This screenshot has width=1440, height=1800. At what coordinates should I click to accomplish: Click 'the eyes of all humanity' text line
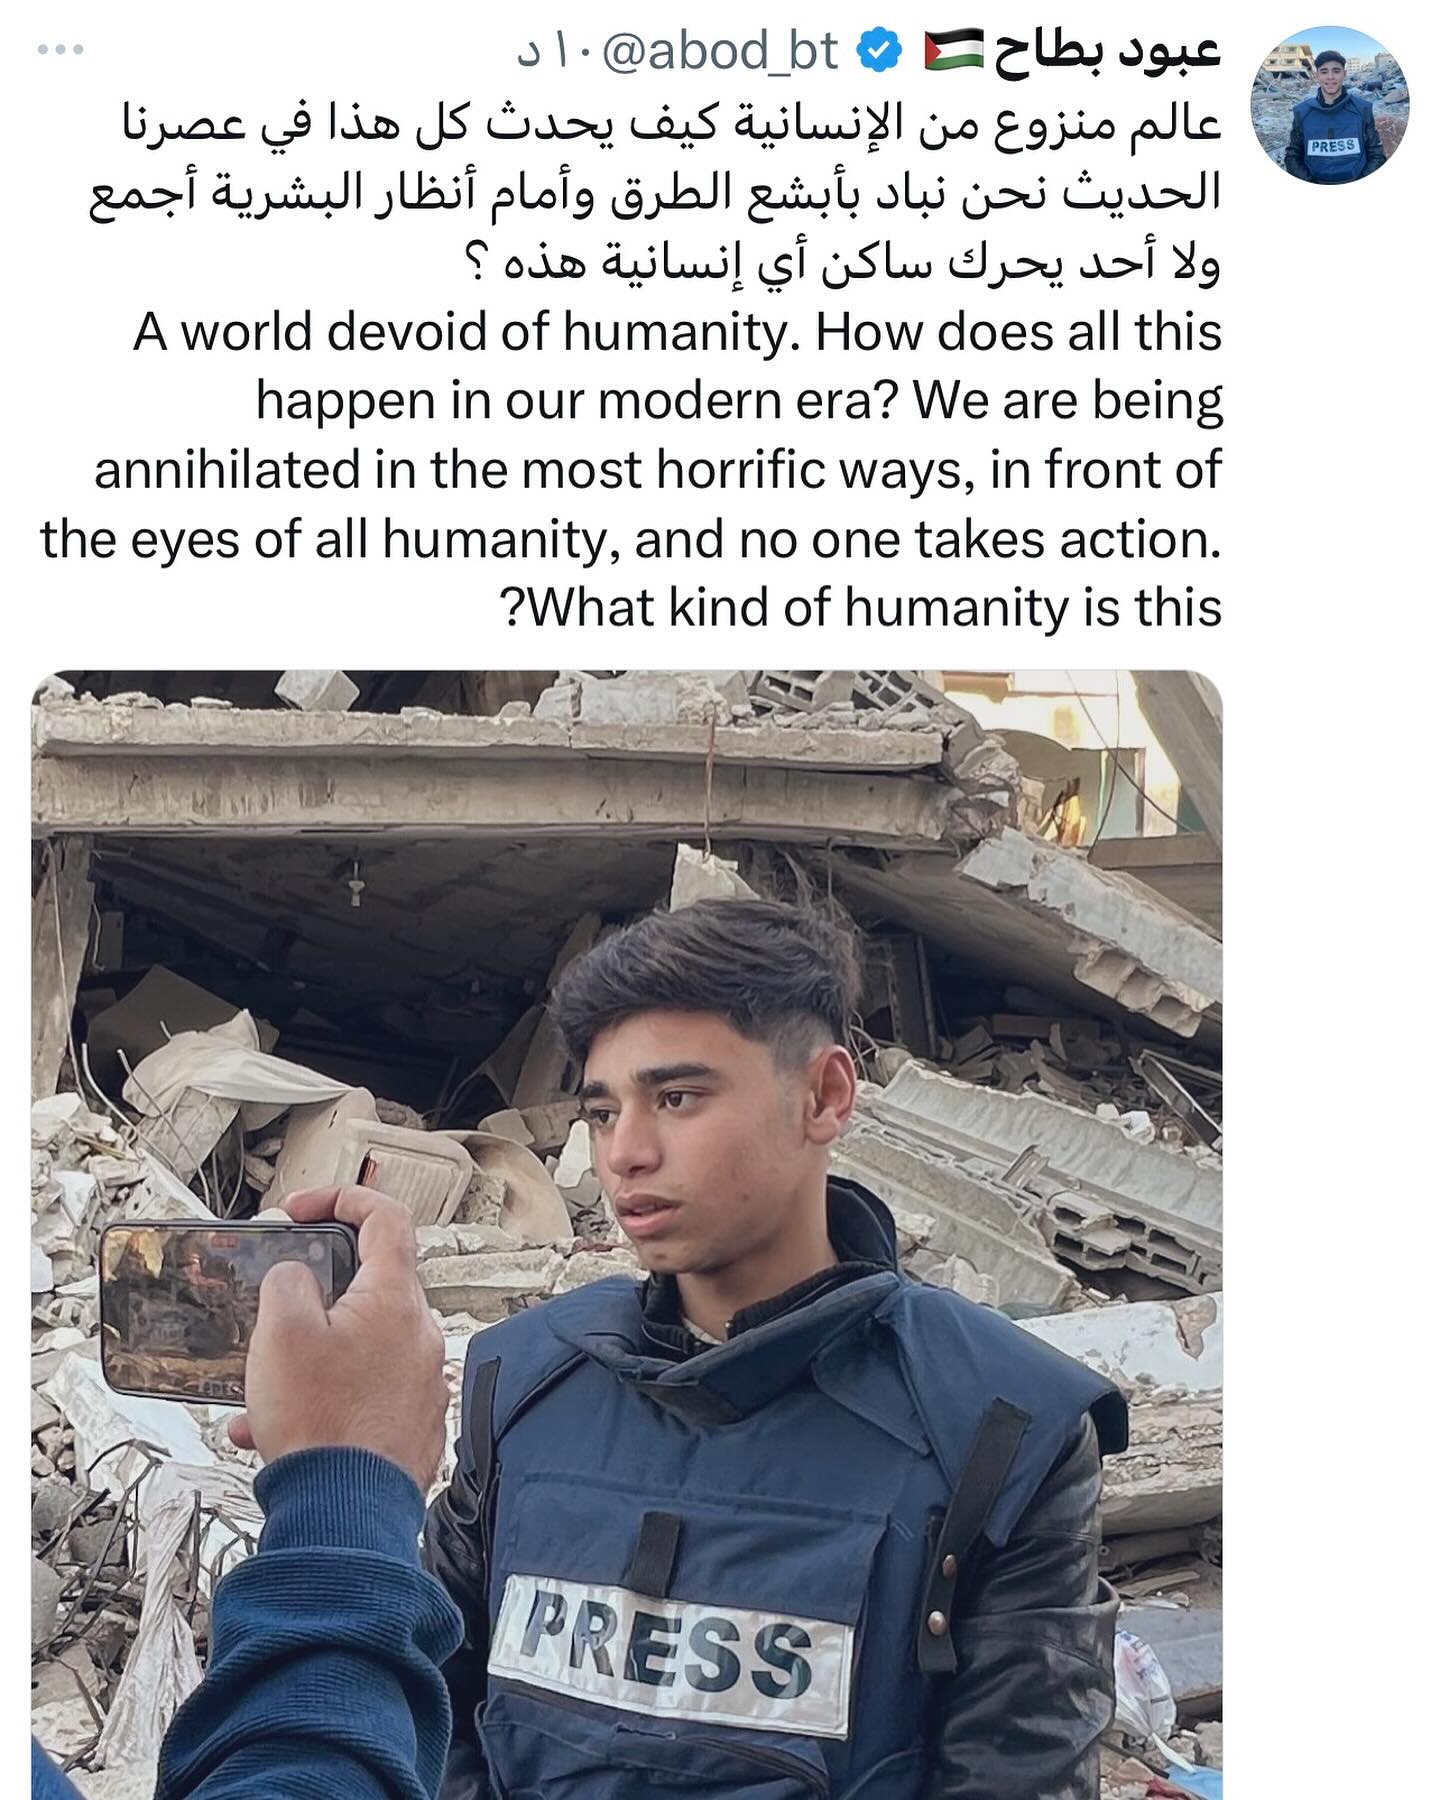tap(631, 540)
